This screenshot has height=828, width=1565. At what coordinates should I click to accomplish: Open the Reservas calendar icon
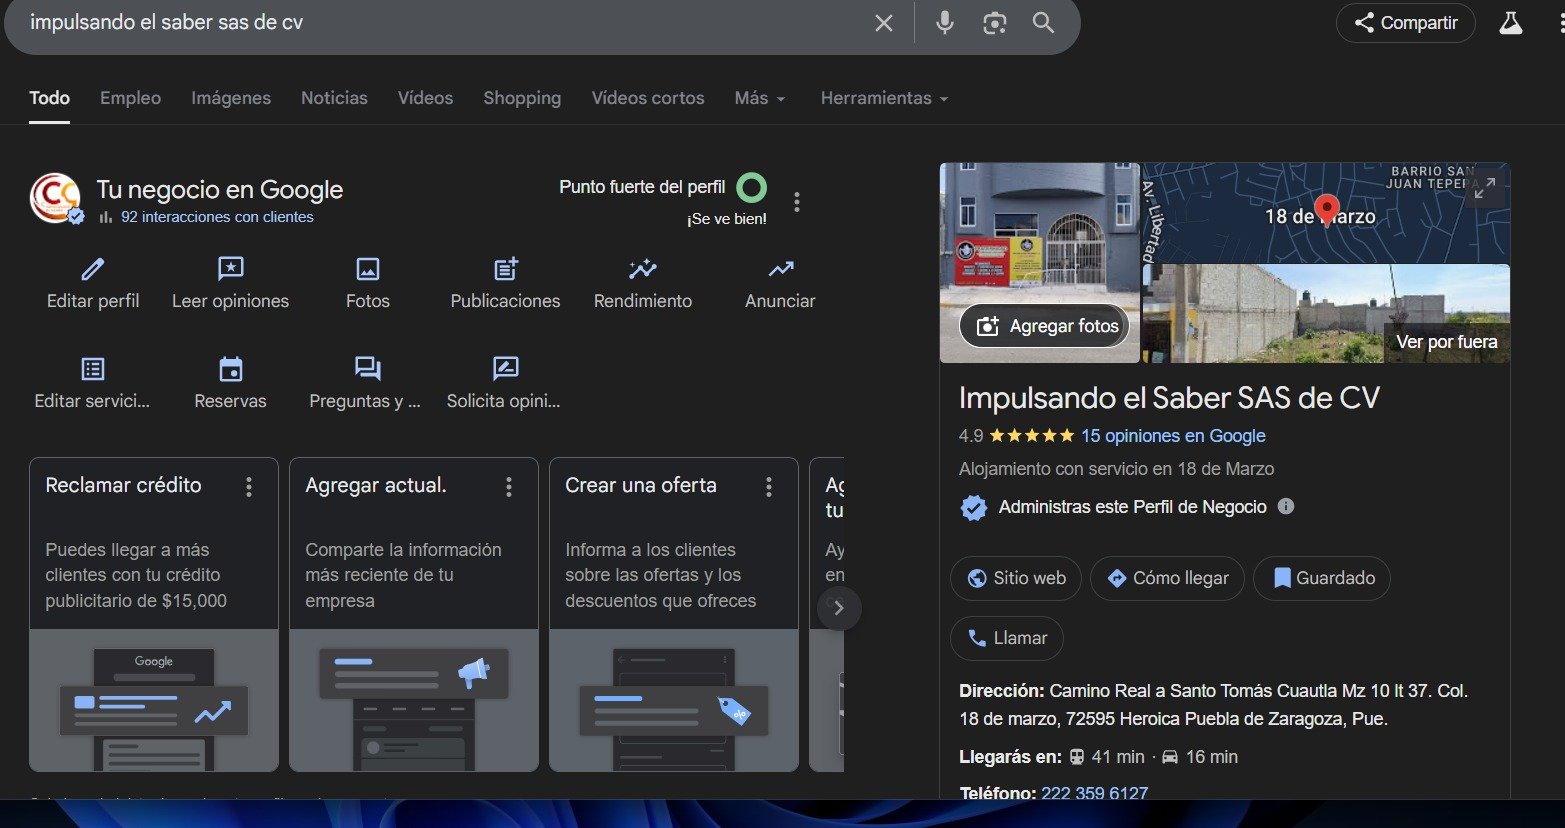230,369
